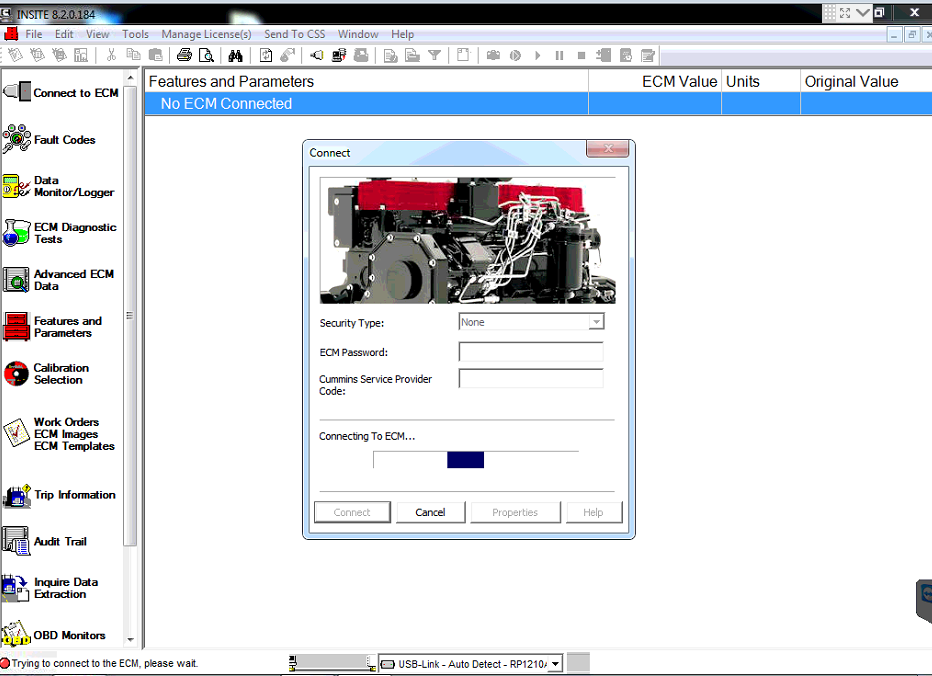Click the Cut scissors toolbar icon

(x=111, y=55)
